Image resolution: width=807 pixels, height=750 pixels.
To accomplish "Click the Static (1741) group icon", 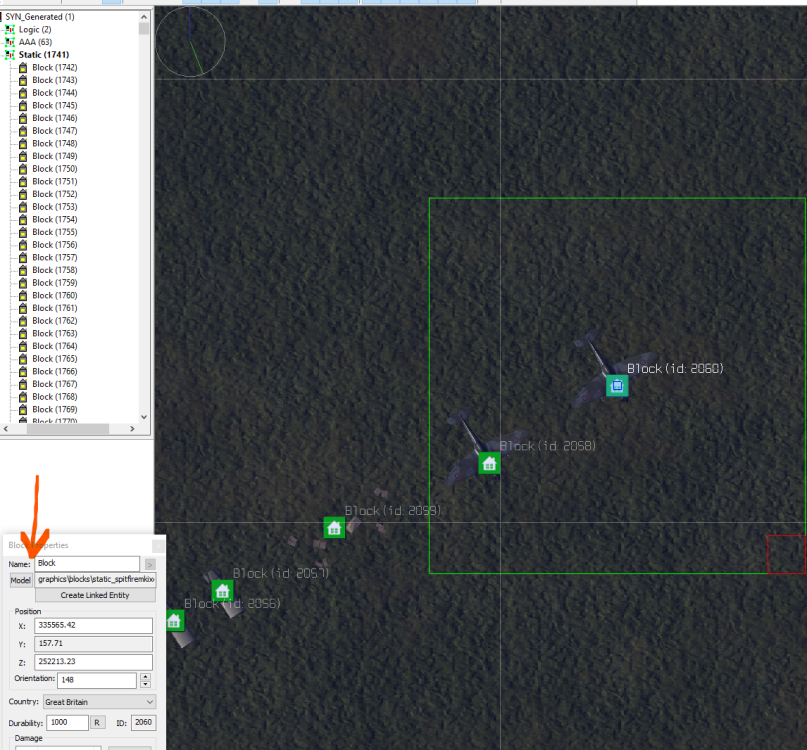I will coord(10,55).
